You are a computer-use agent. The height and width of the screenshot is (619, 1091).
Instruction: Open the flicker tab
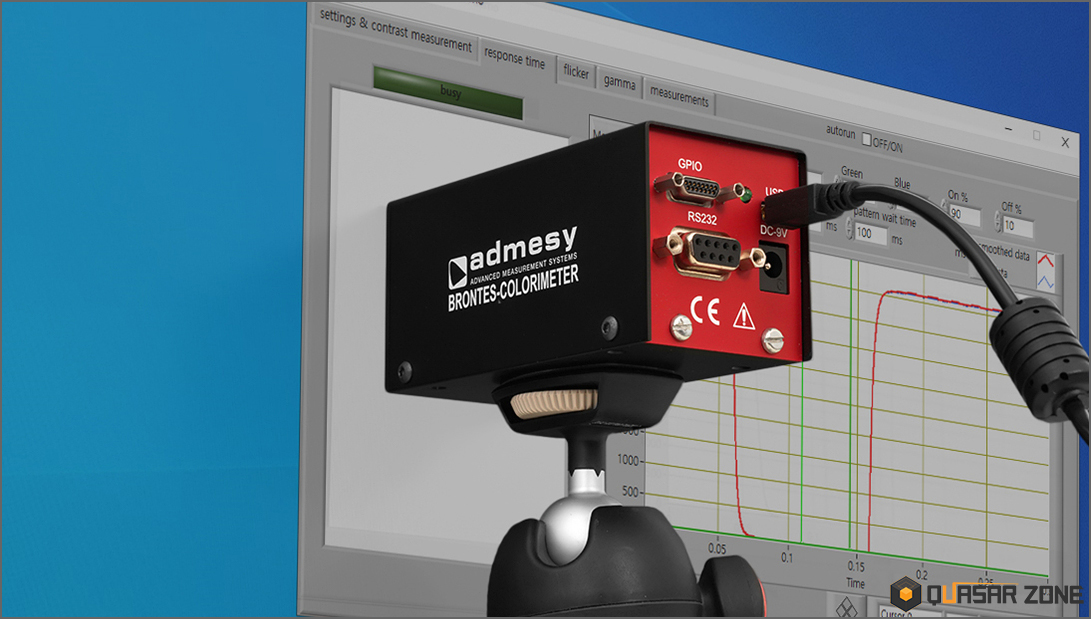click(576, 73)
